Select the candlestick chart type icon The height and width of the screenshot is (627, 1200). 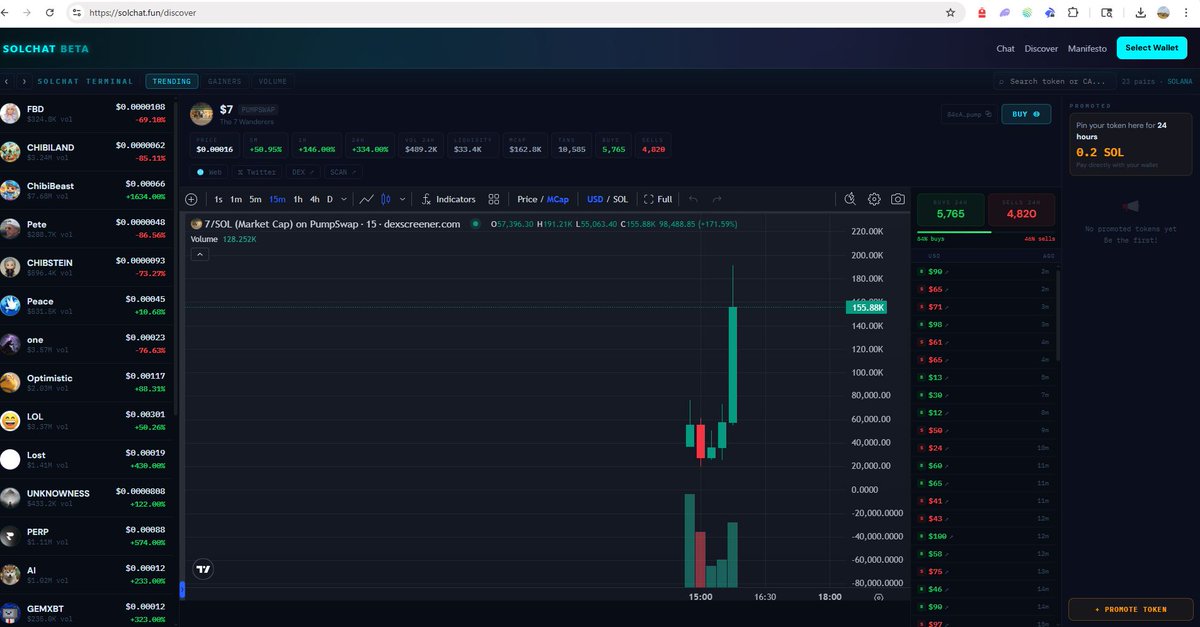coord(386,199)
